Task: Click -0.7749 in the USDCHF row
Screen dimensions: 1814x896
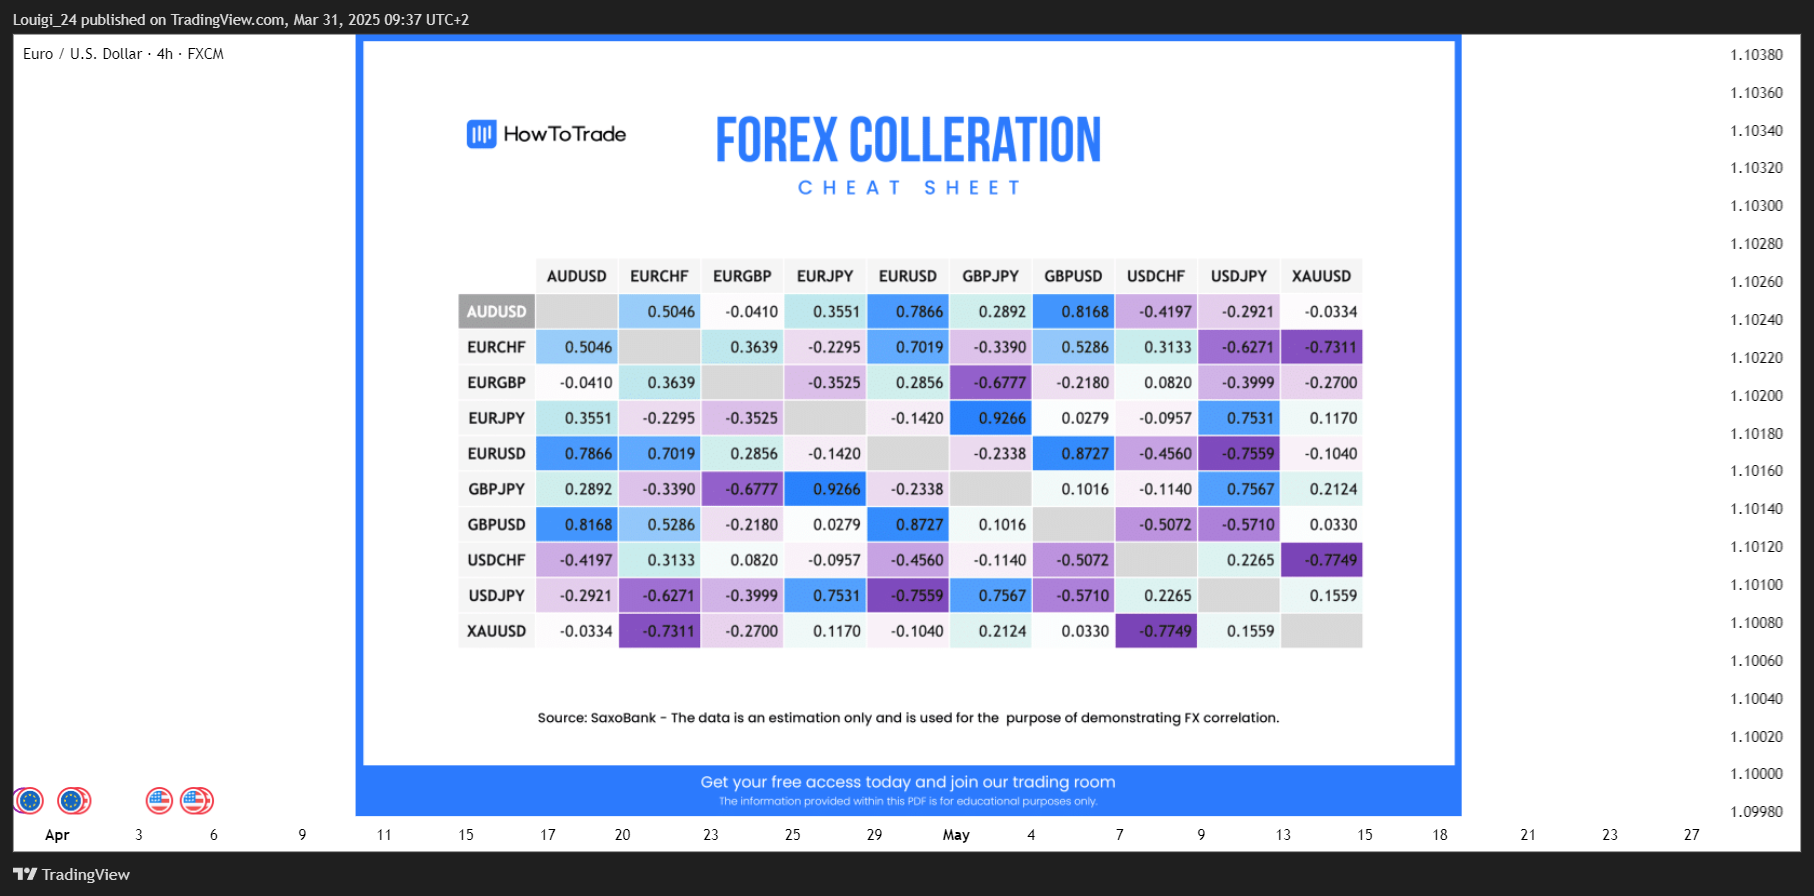Action: 1321,560
